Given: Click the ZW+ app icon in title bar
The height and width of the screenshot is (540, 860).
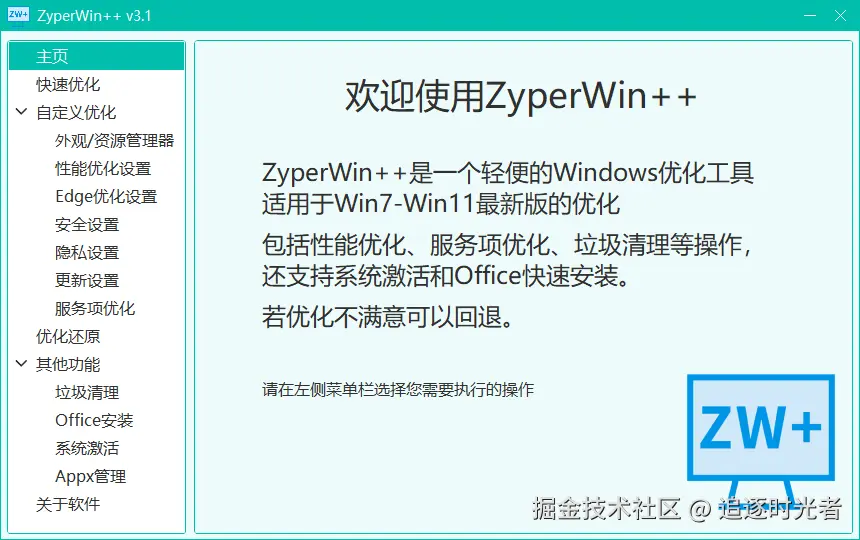Looking at the screenshot, I should pyautogui.click(x=18, y=15).
